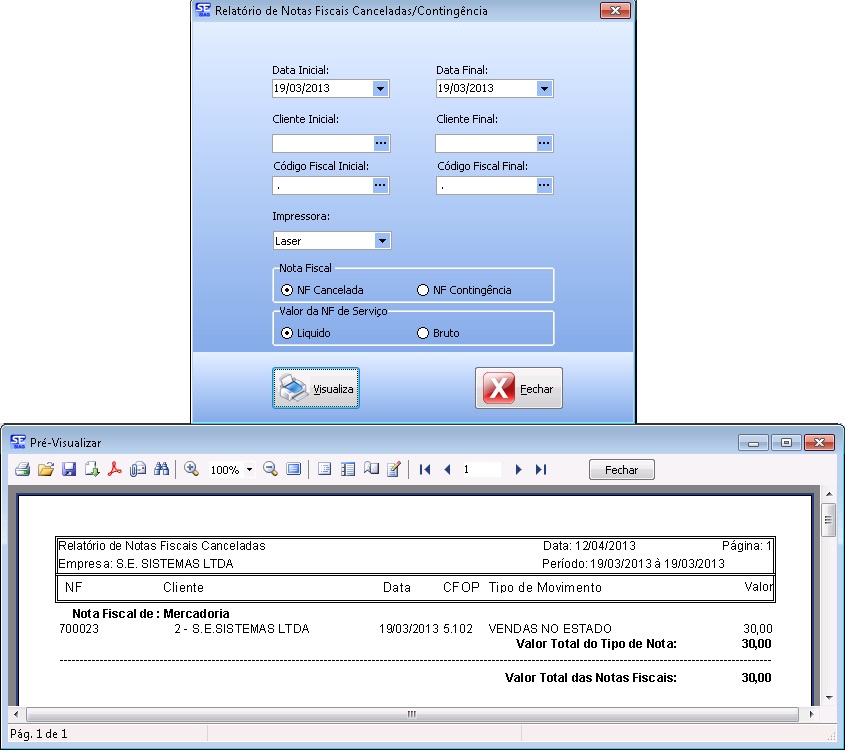Zoom out with the magnifier minus icon
The image size is (845, 751).
(x=270, y=470)
